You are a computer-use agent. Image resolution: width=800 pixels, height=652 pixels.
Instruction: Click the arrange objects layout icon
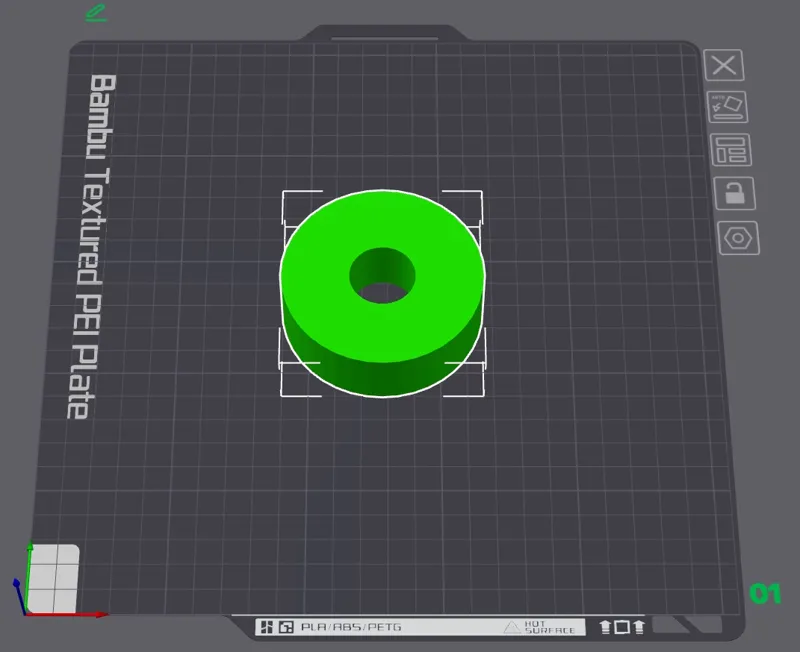(x=731, y=150)
